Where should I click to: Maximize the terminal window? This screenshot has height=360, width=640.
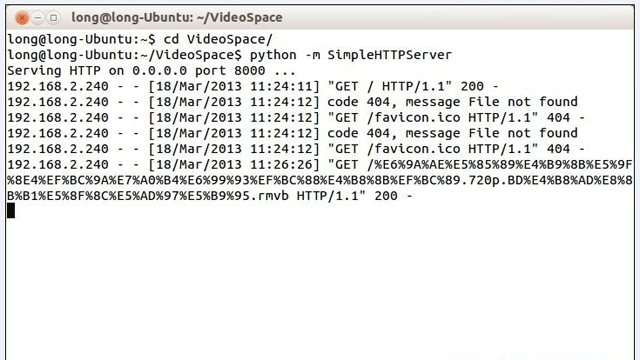[x=53, y=18]
